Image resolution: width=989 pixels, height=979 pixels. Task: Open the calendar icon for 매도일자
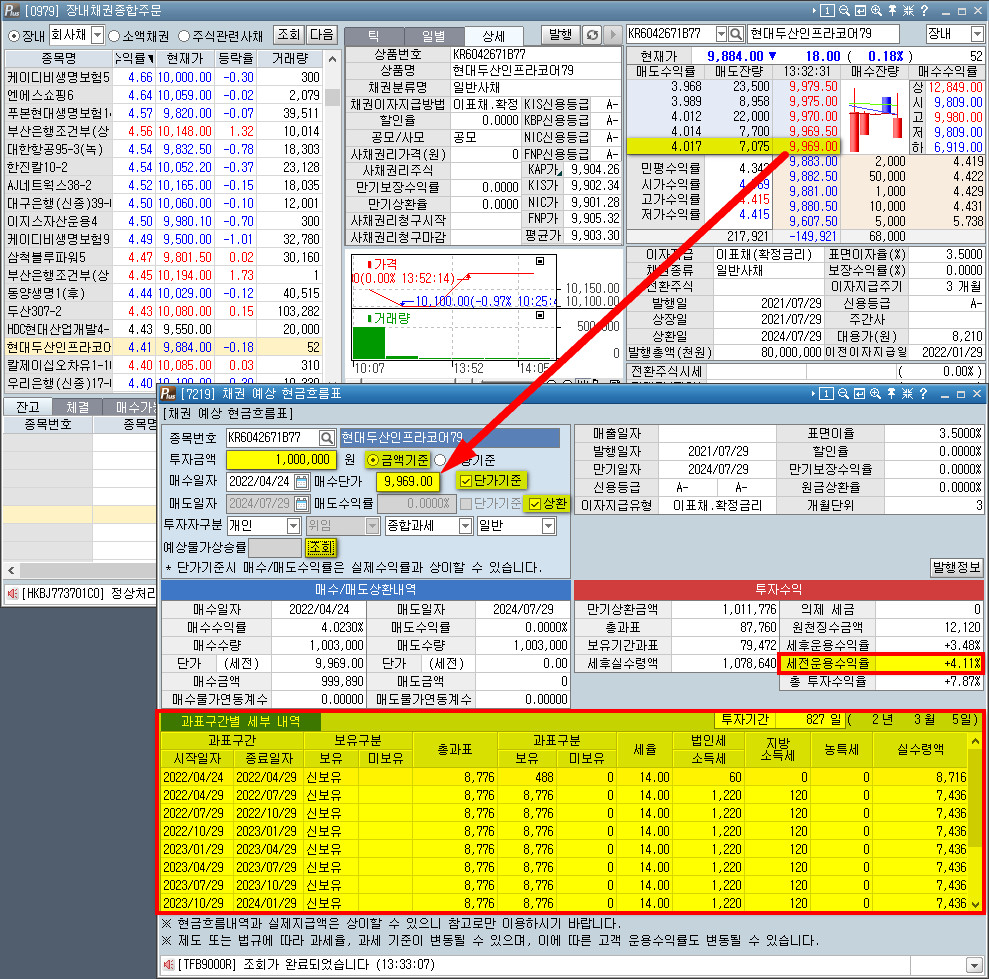point(301,503)
